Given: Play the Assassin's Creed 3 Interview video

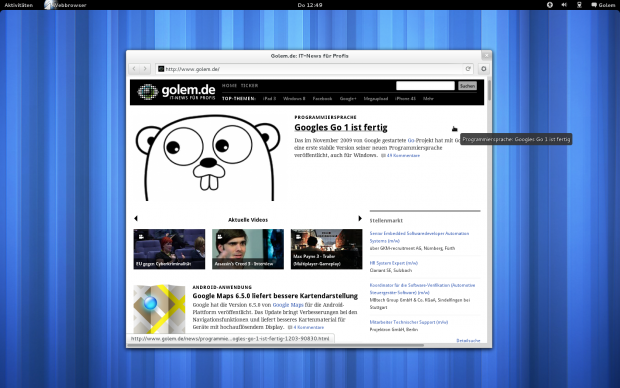Looking at the screenshot, I should [x=248, y=249].
